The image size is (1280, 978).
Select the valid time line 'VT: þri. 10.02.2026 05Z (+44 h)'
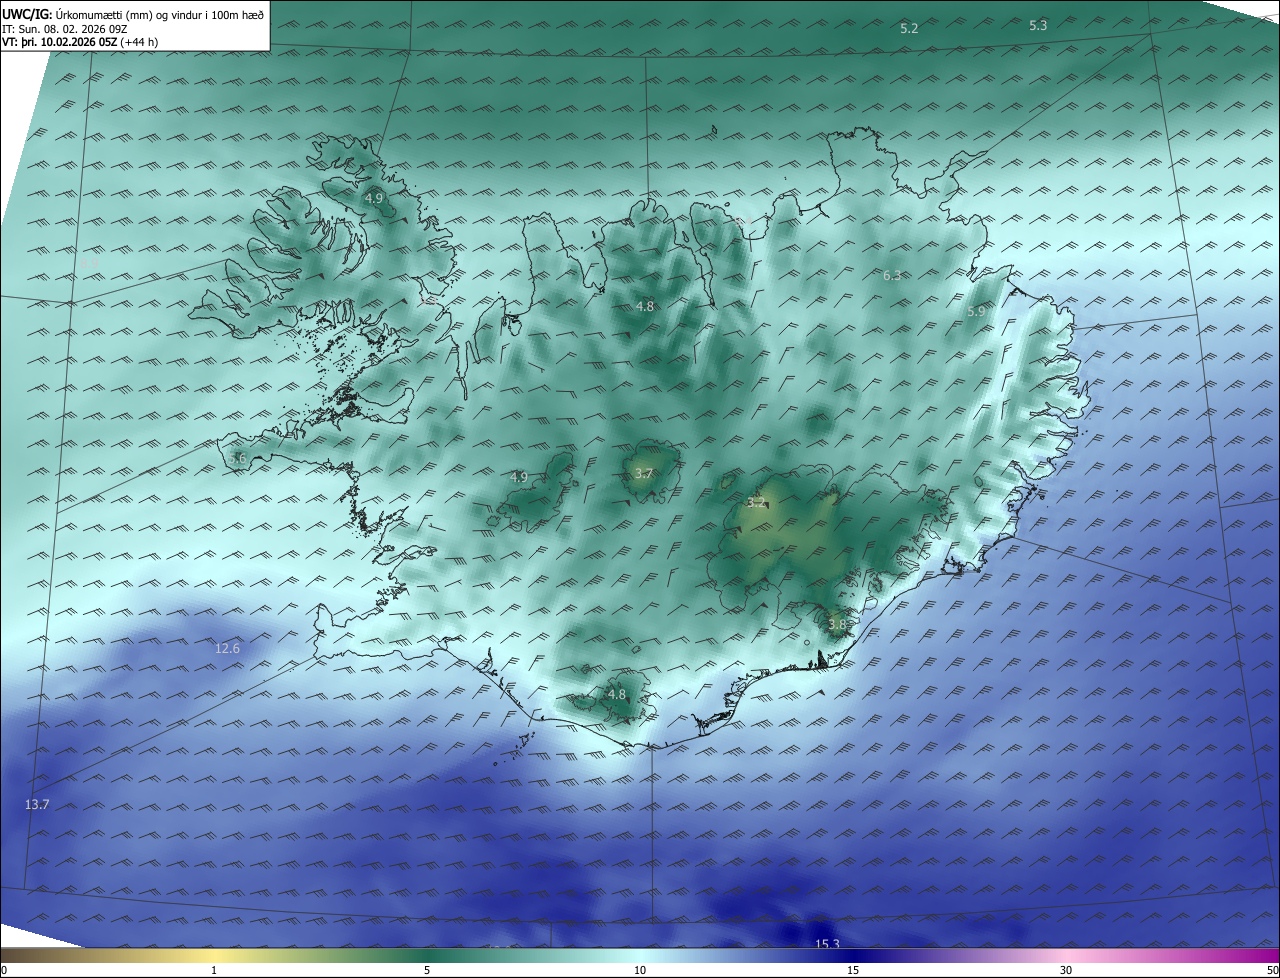click(80, 42)
